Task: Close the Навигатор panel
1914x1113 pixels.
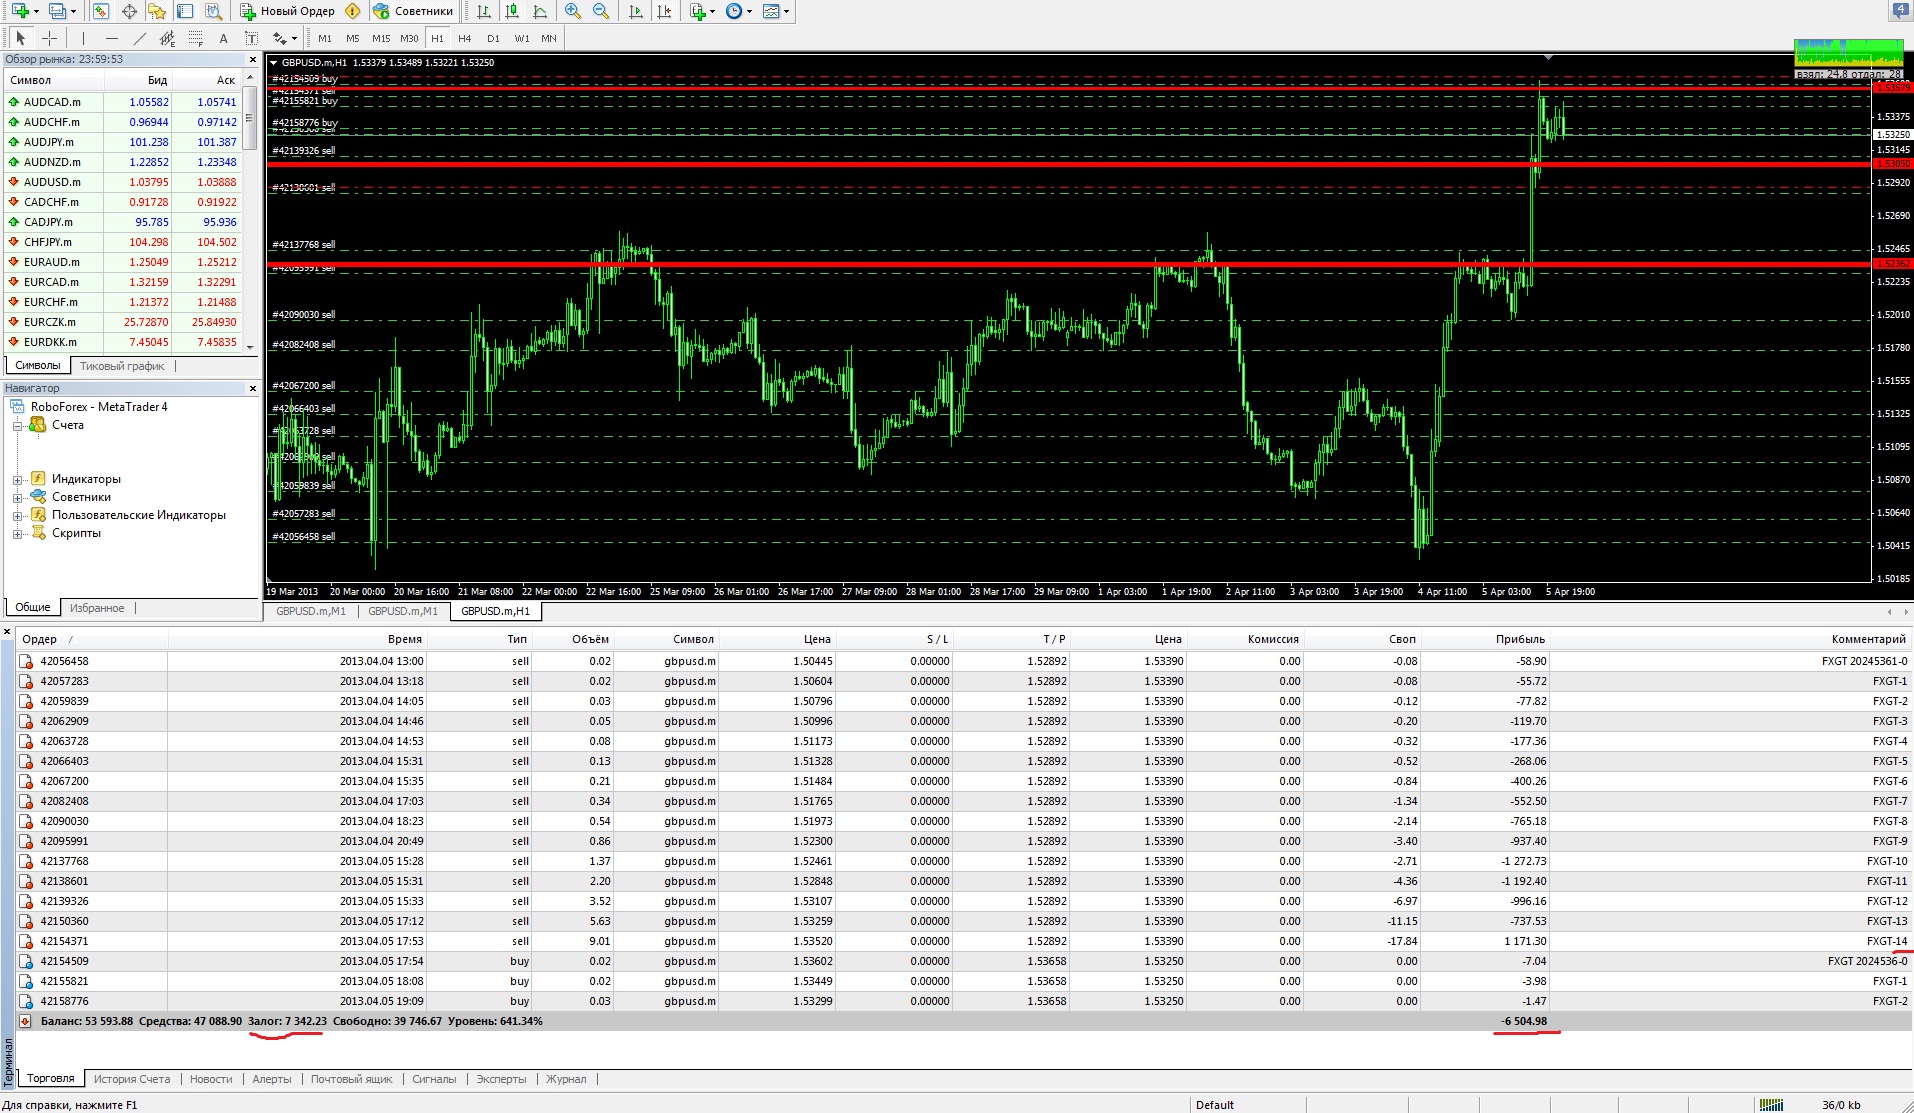Action: coord(252,388)
